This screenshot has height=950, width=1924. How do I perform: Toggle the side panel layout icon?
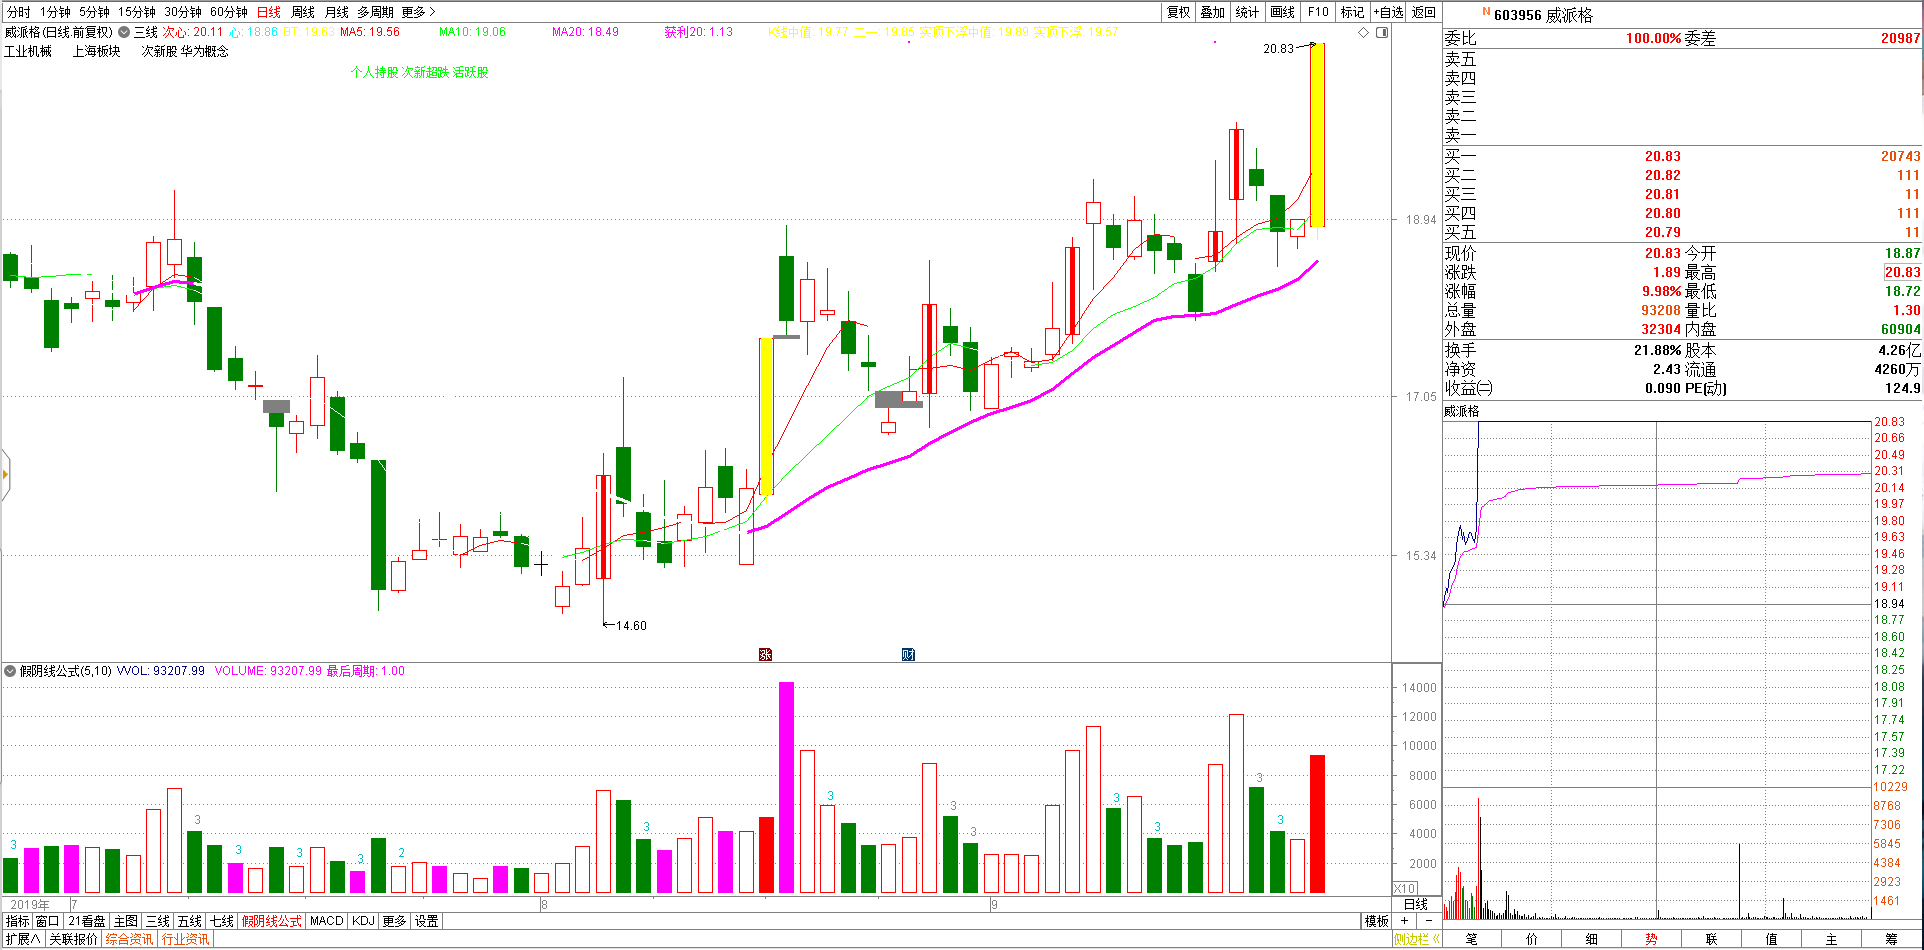coord(1382,32)
